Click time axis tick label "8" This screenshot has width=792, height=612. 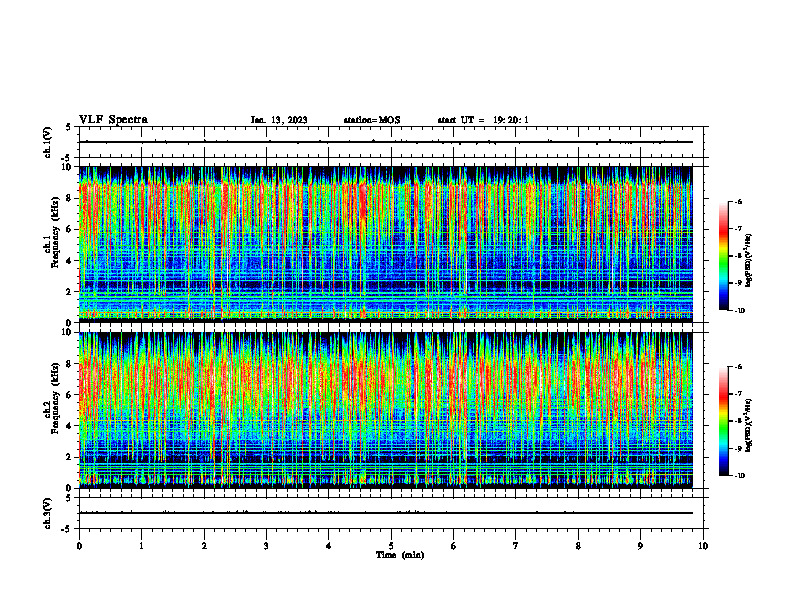[578, 546]
